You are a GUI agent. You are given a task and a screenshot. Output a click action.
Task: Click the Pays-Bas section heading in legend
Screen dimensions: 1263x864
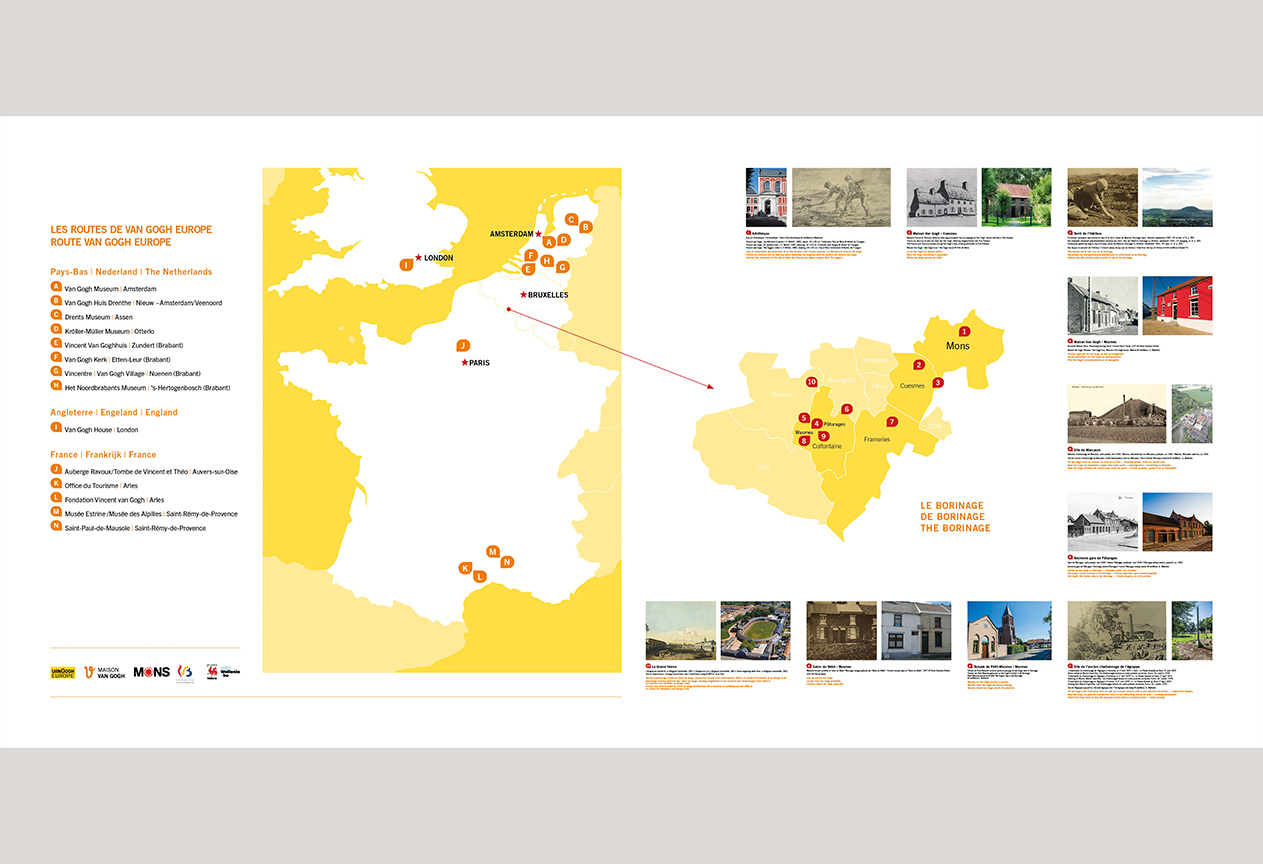coord(131,272)
